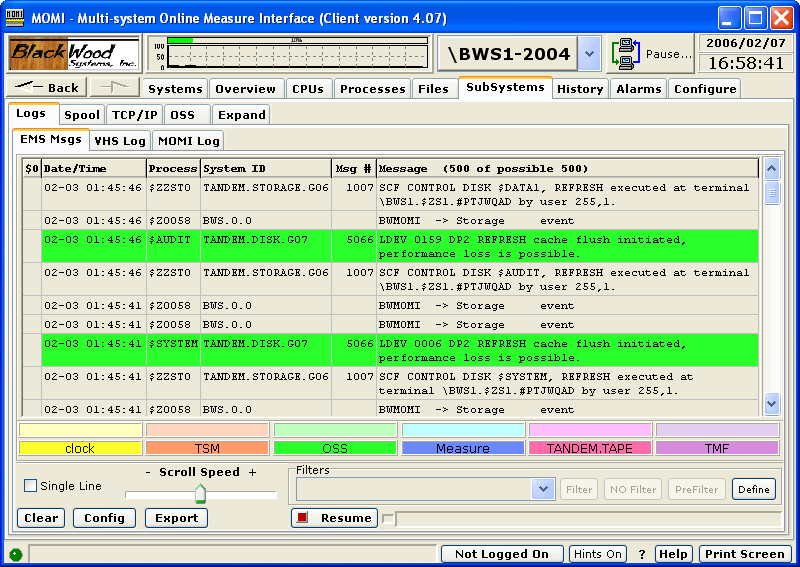This screenshot has height=567, width=800.
Task: Tick the small checkbox beside Resume
Action: (x=389, y=518)
